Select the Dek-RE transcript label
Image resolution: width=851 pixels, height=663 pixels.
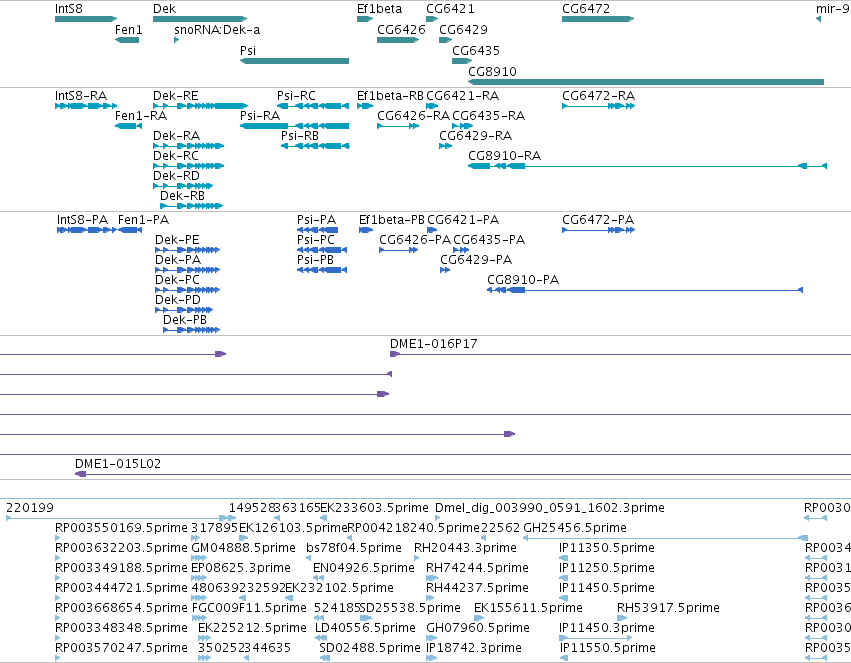coord(176,96)
